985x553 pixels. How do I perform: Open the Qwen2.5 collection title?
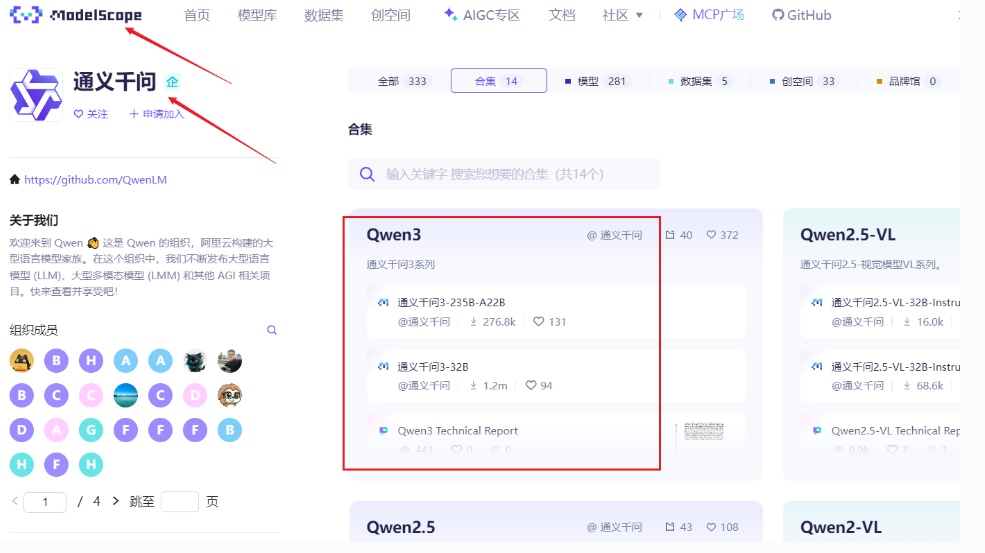[x=401, y=527]
